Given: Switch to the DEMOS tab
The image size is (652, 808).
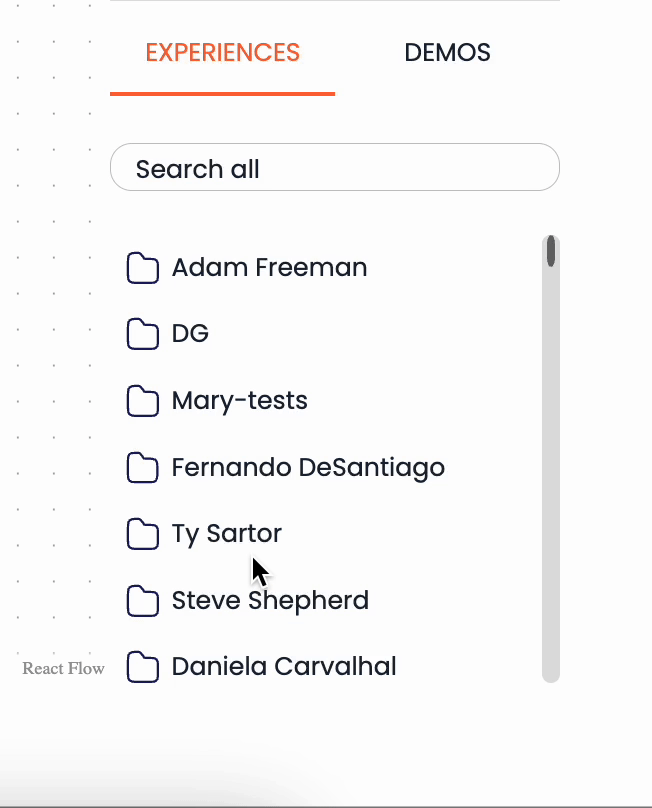Looking at the screenshot, I should [x=447, y=53].
